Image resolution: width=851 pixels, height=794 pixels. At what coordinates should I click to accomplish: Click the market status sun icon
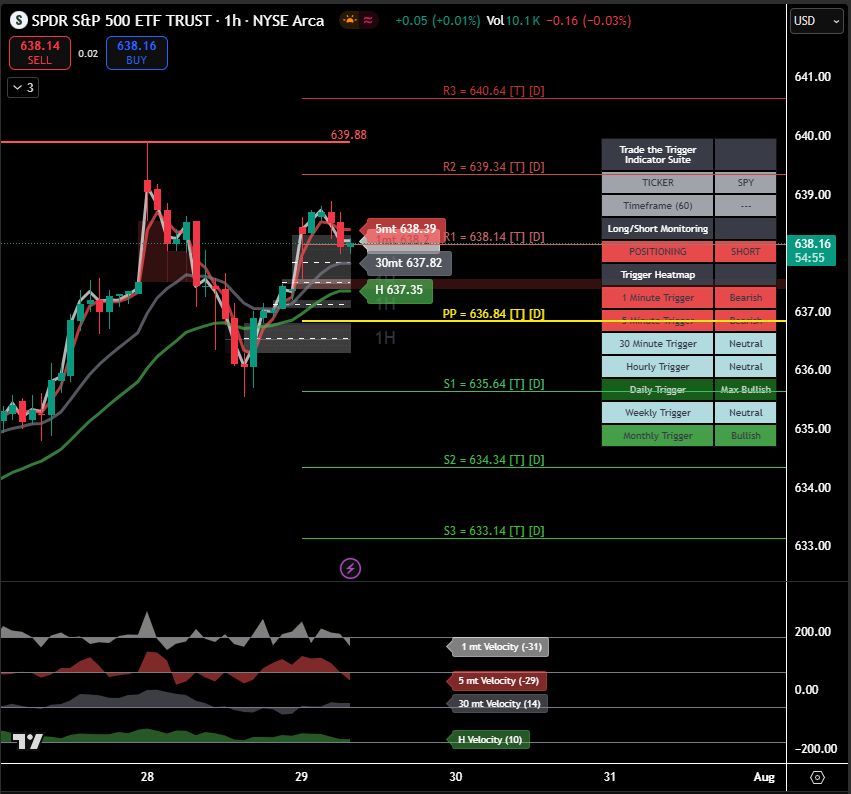(350, 21)
